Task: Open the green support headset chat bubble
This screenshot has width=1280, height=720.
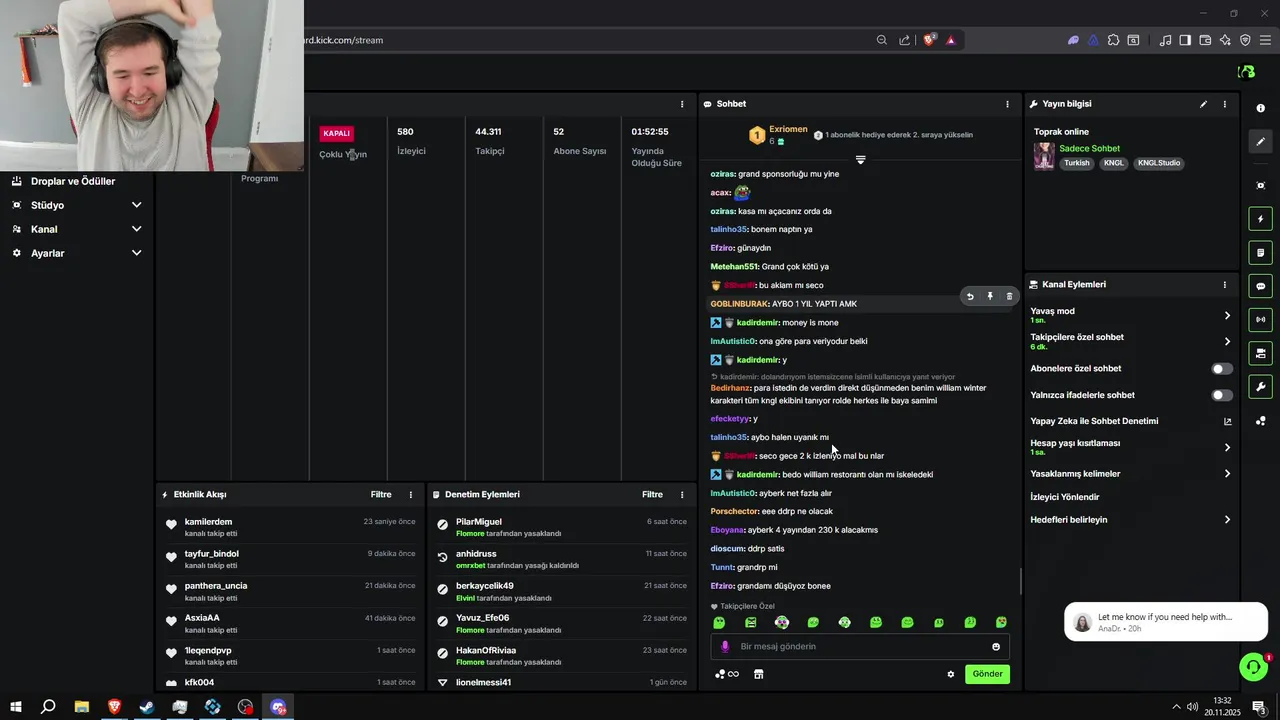Action: (1253, 667)
